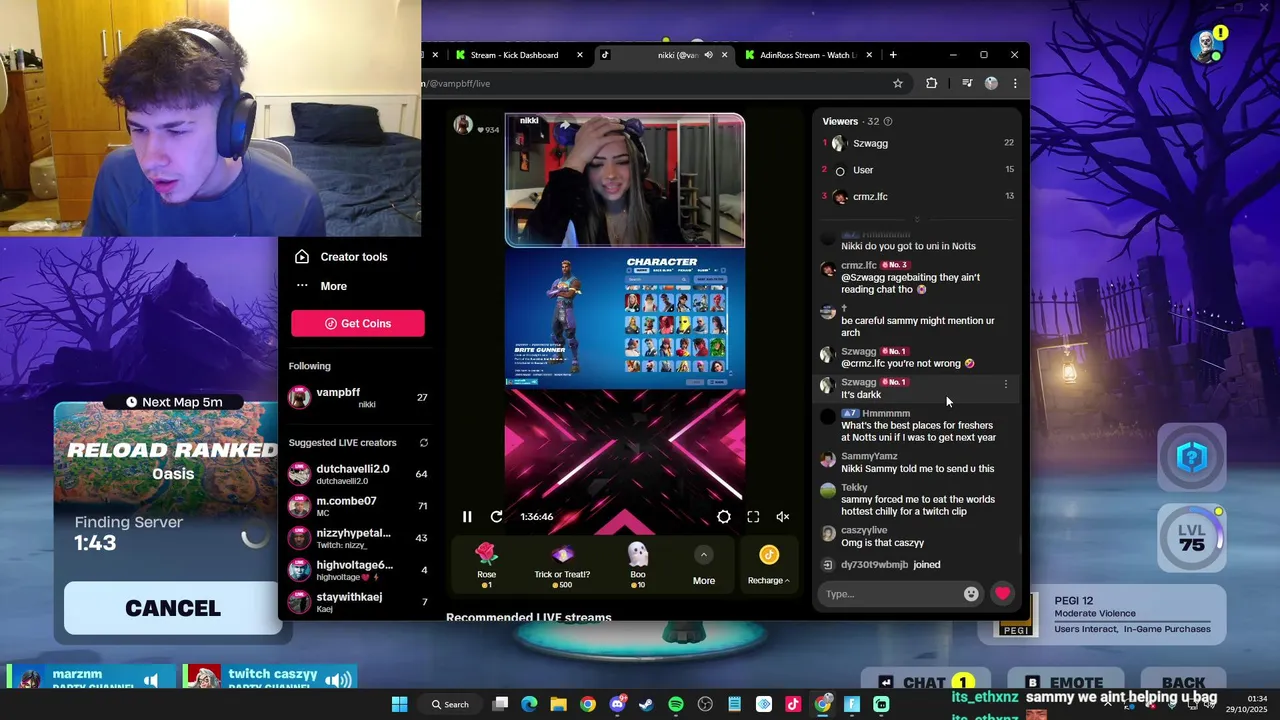Refresh Suggested LIVE creators list
The height and width of the screenshot is (720, 1280).
[423, 443]
